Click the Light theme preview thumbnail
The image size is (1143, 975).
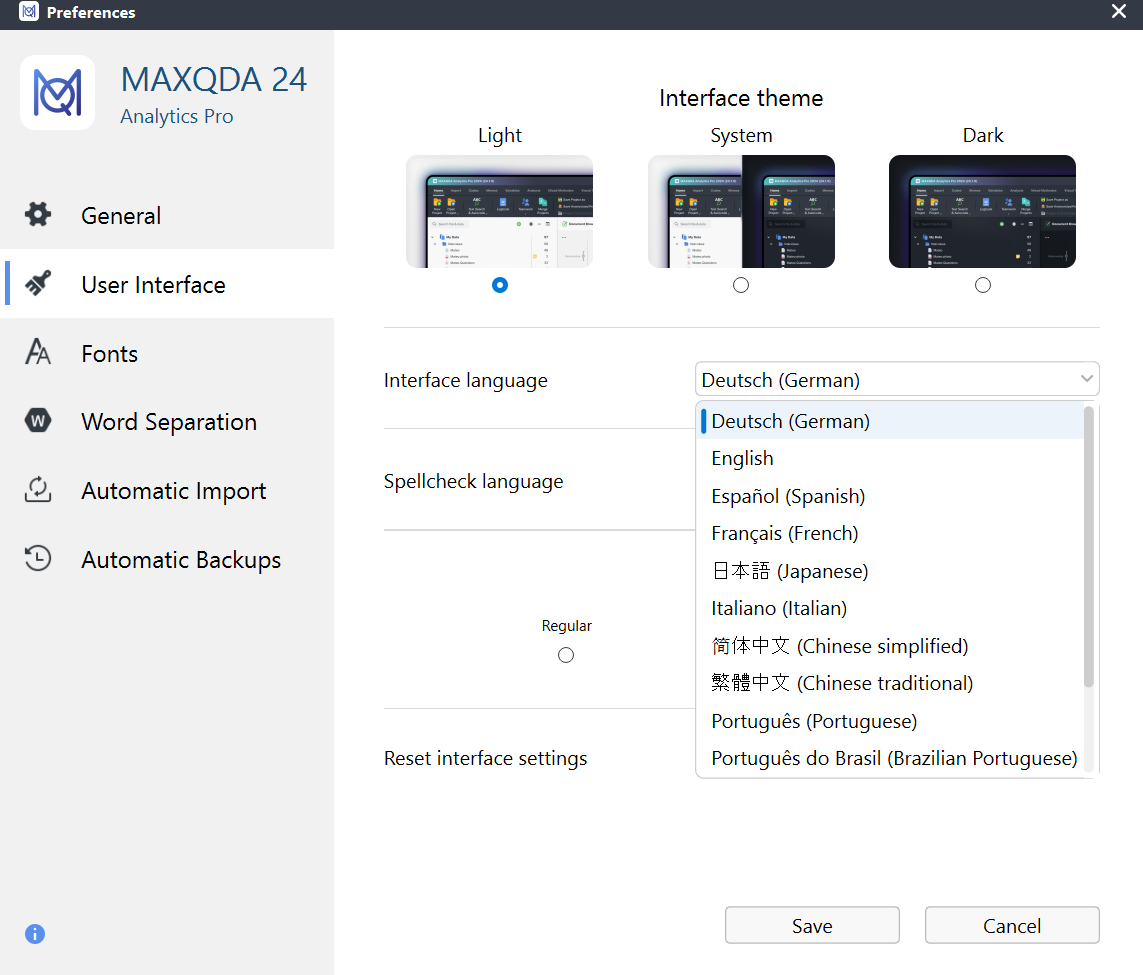(500, 211)
